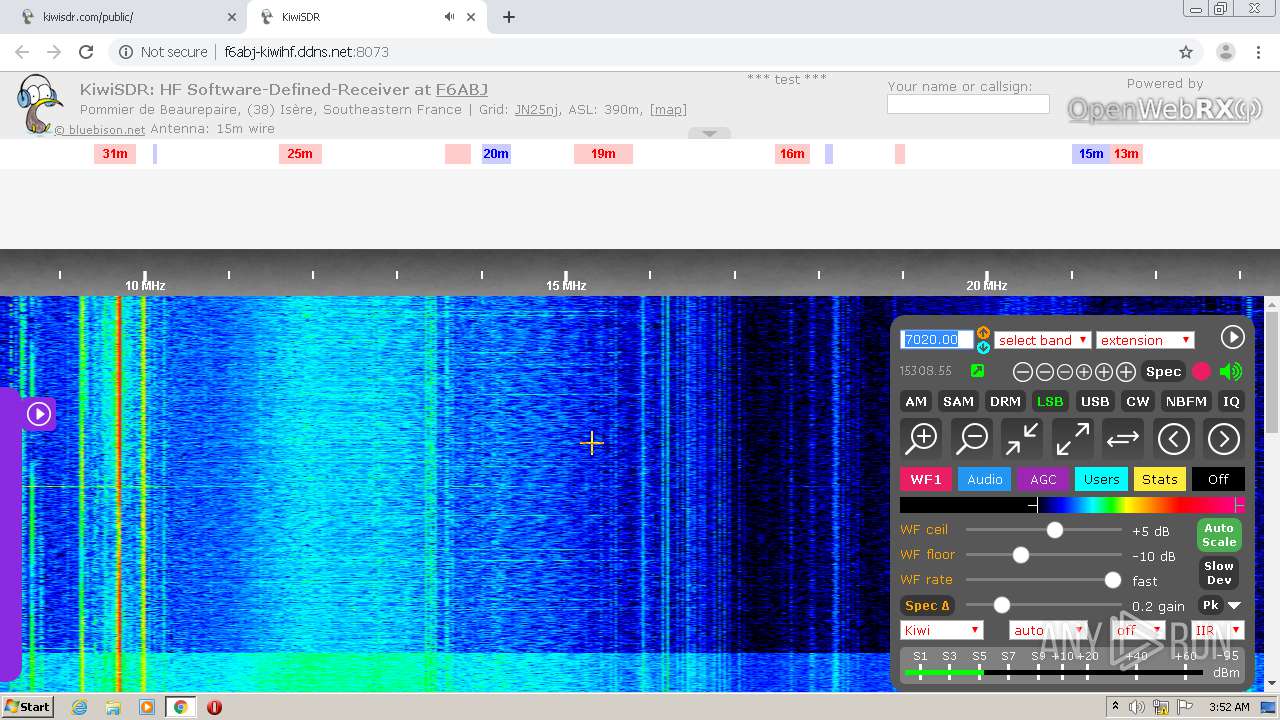Click the zoom-to-band inward arrows icon
1280x720 pixels.
click(x=1022, y=438)
